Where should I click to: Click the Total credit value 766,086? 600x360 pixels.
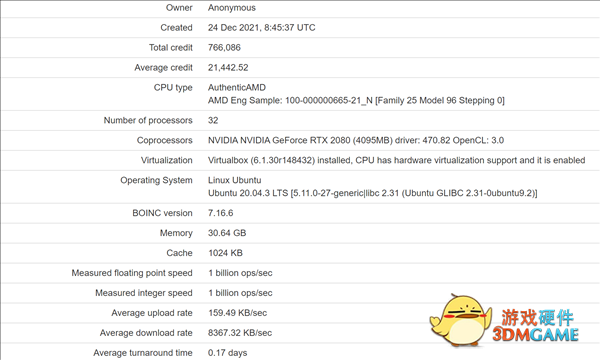(x=224, y=47)
